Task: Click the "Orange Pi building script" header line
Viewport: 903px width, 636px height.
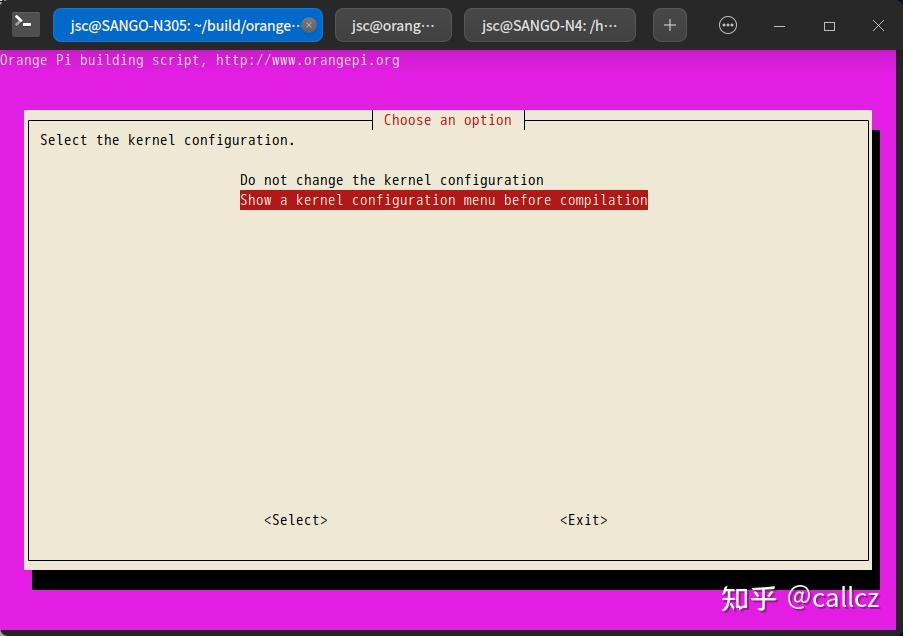Action: (x=100, y=60)
